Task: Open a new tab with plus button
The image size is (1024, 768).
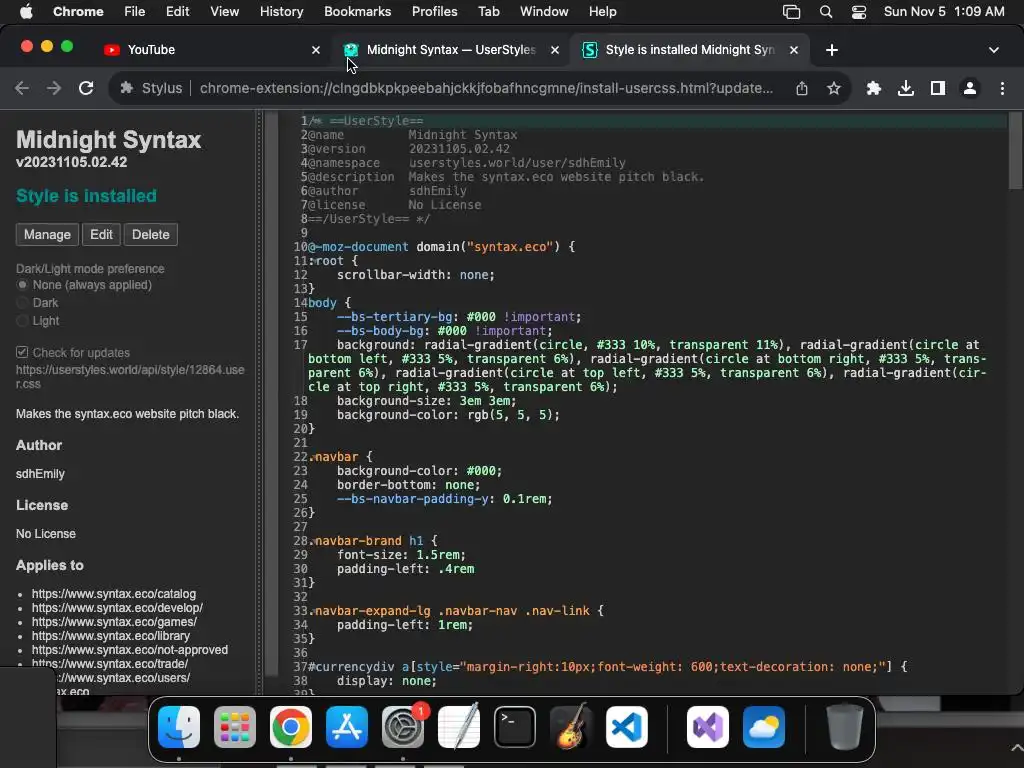Action: pos(831,50)
